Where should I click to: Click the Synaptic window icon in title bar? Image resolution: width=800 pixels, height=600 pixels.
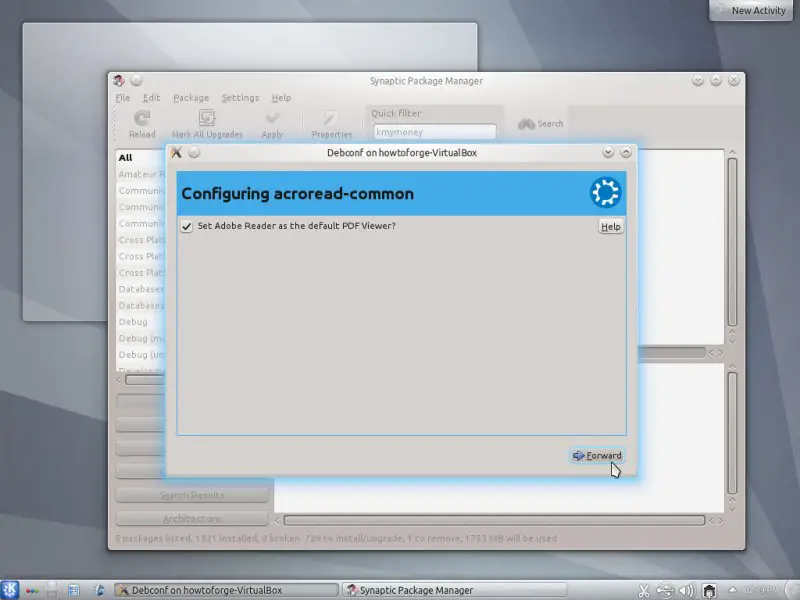119,81
